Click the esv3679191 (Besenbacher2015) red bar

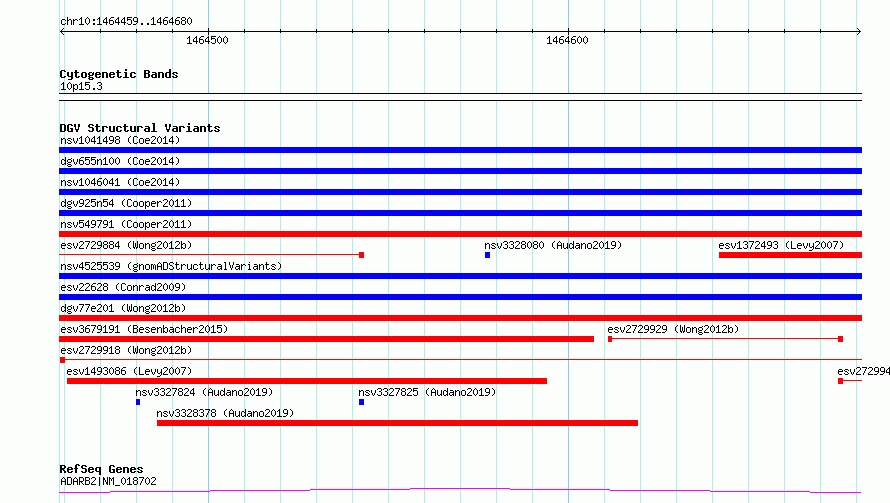326,339
